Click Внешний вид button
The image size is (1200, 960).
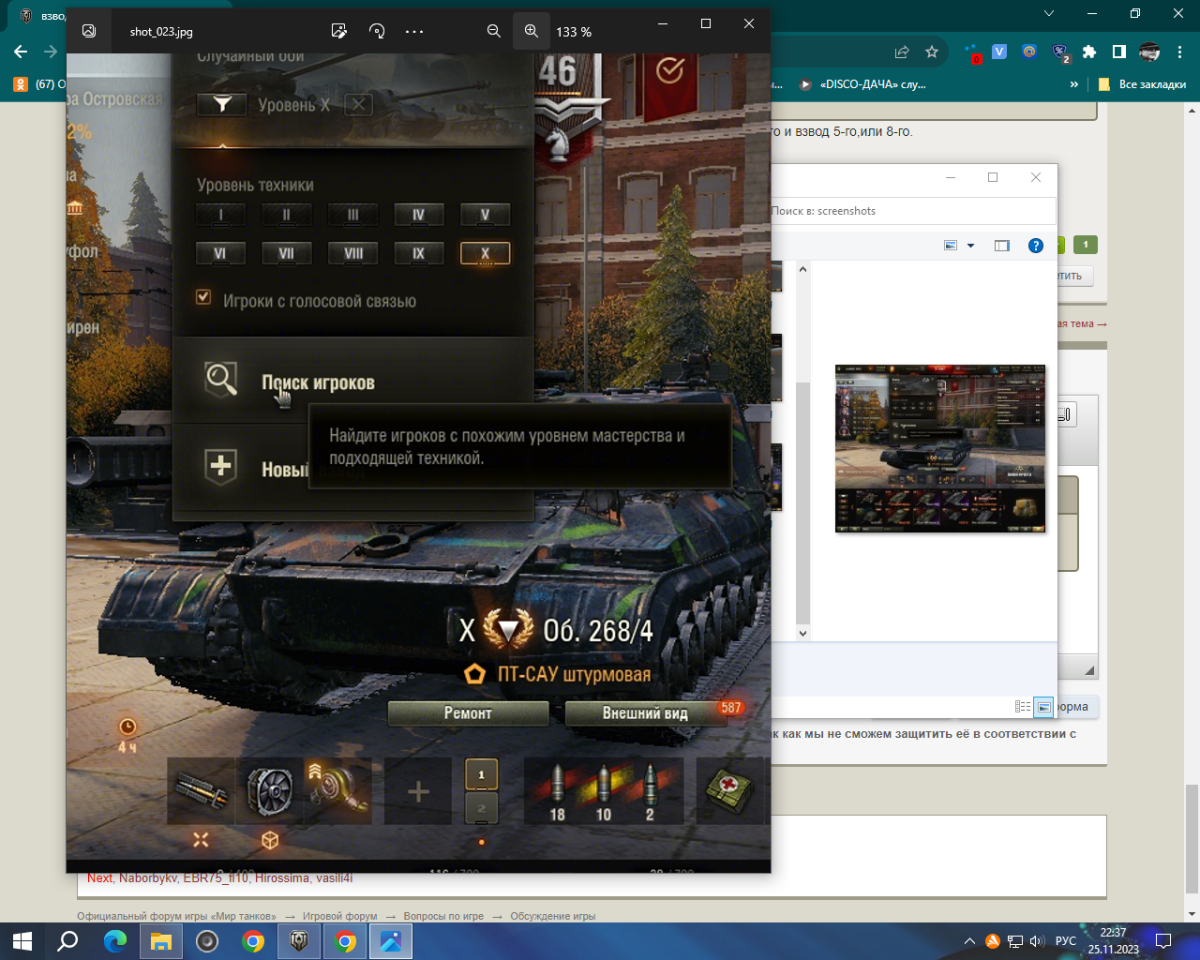[x=645, y=713]
